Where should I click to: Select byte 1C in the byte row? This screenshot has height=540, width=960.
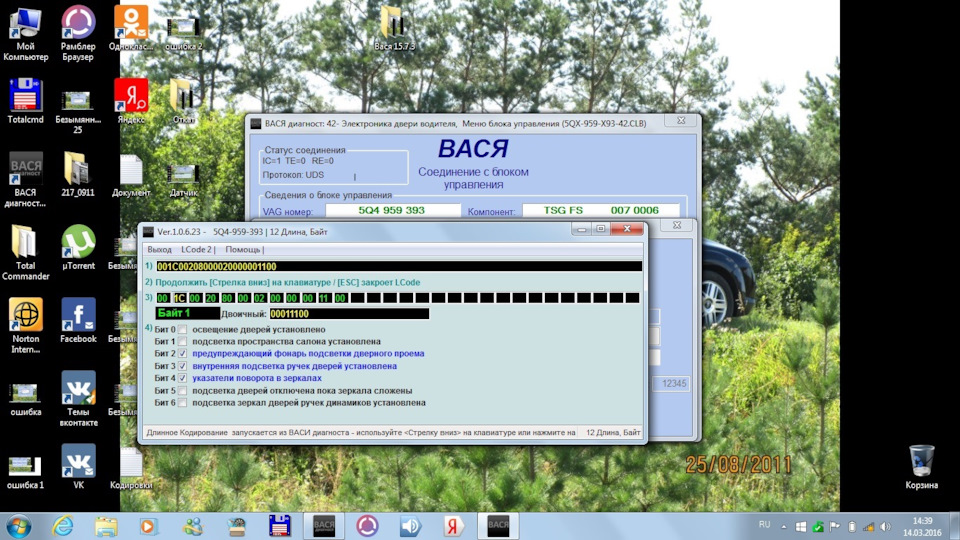(x=179, y=298)
